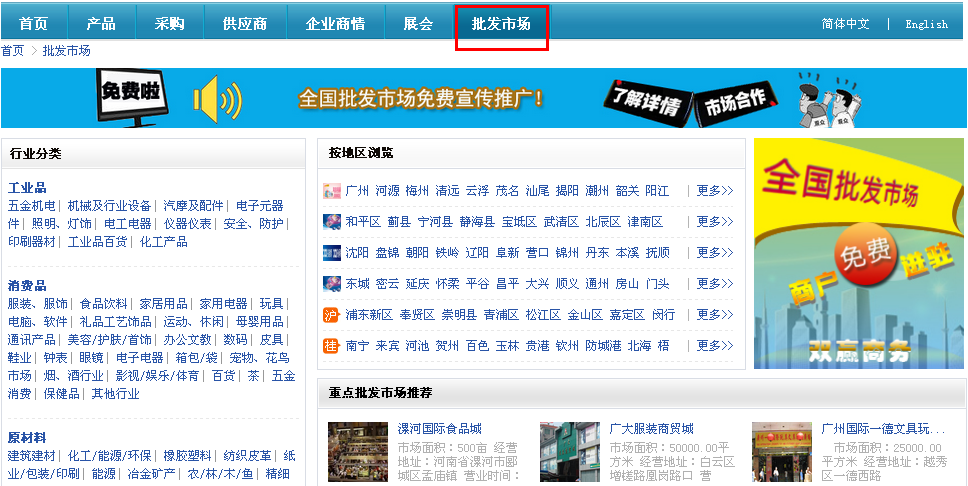Open the 原材料 category heading

coord(27,438)
